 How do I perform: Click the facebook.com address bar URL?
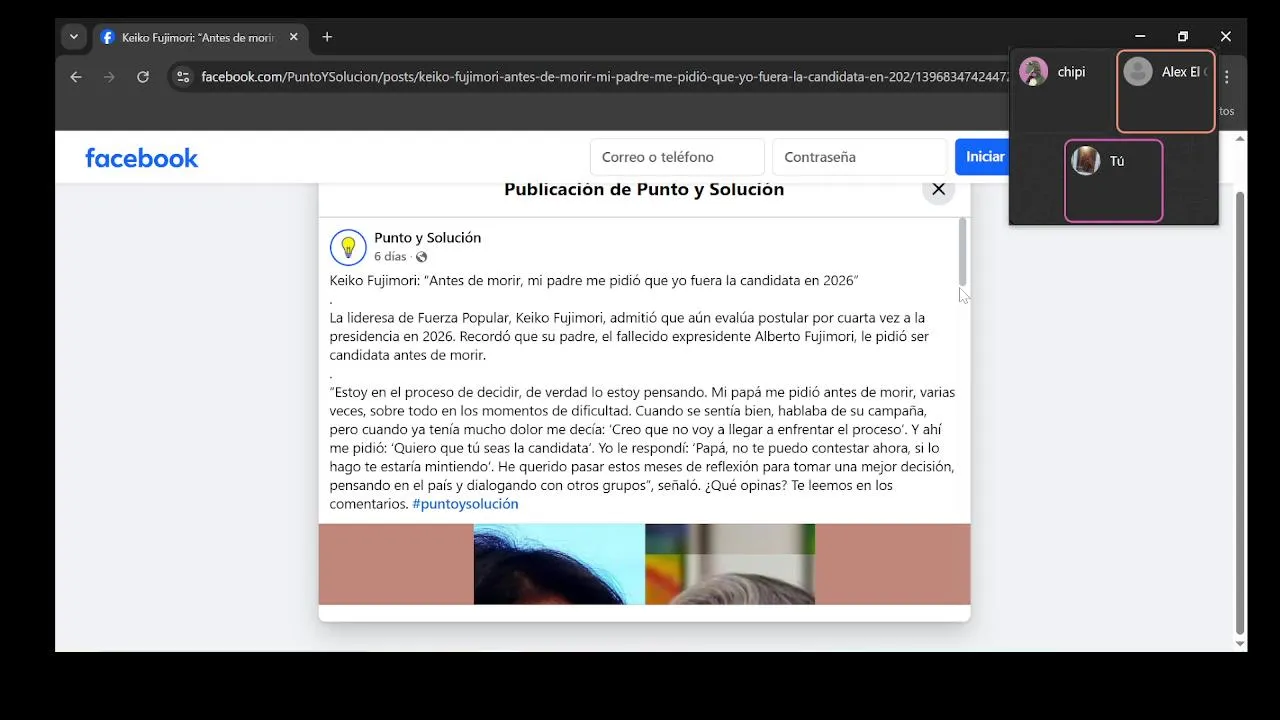pyautogui.click(x=605, y=77)
